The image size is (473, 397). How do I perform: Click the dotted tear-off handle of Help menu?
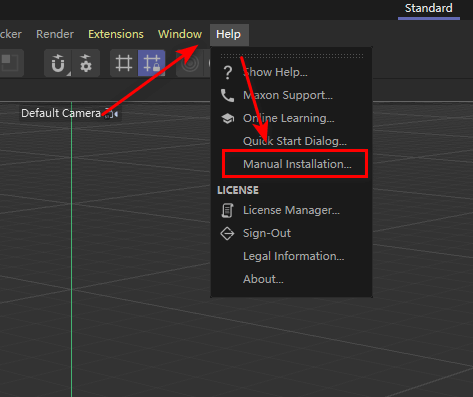tap(292, 56)
